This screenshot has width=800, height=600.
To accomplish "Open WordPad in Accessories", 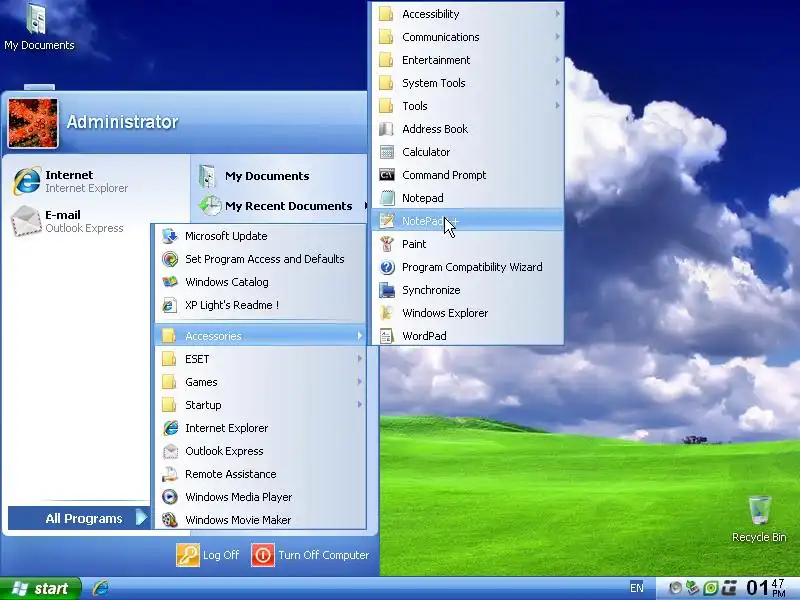I will click(467, 336).
